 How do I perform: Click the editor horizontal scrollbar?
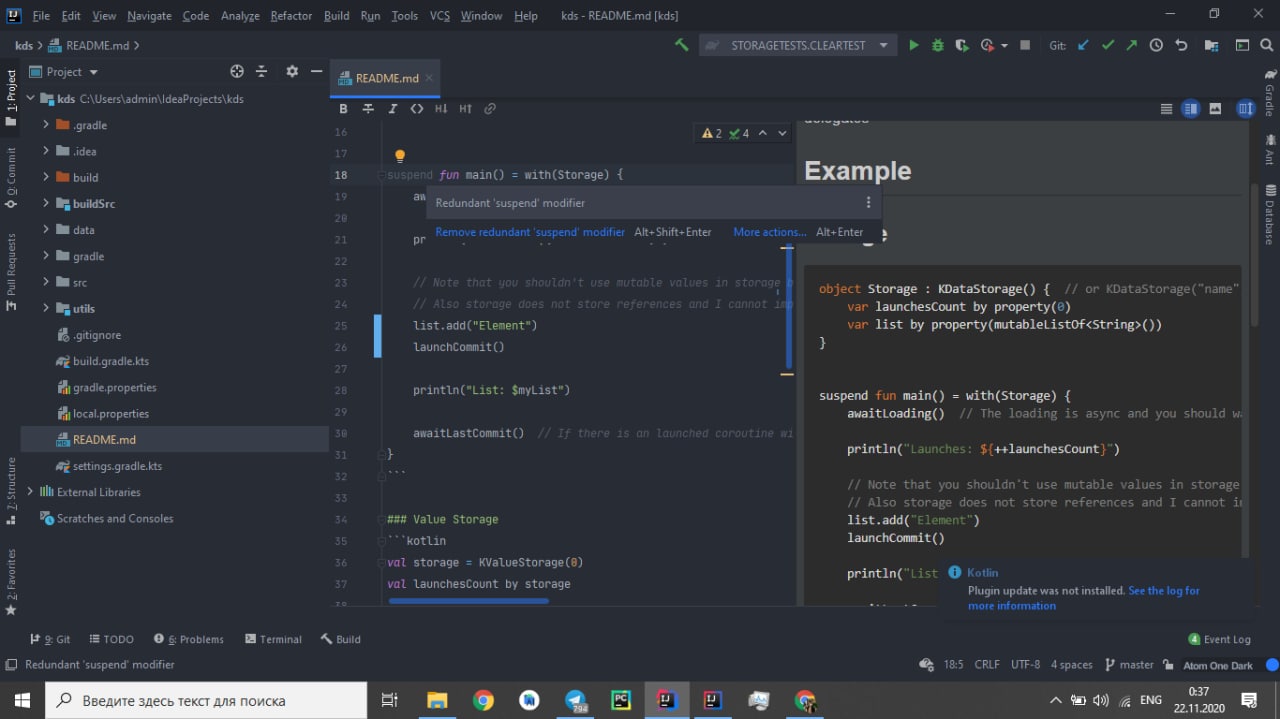(469, 601)
